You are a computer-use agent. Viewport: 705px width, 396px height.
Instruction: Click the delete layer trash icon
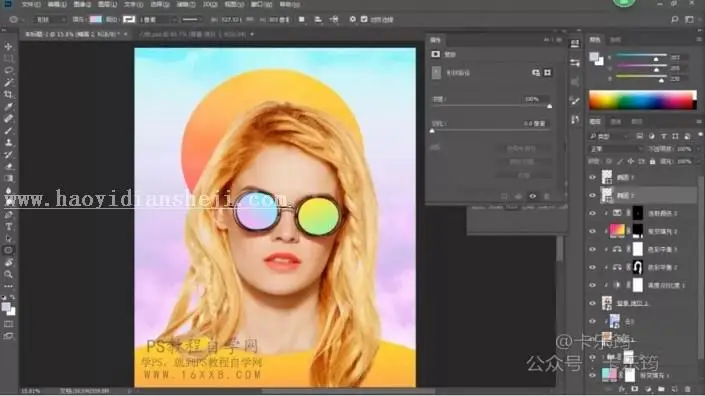687,389
